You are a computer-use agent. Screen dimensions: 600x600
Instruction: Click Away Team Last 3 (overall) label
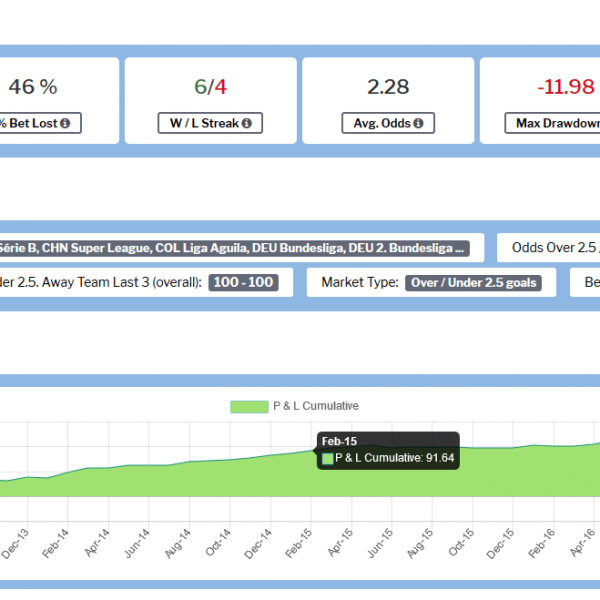(122, 282)
